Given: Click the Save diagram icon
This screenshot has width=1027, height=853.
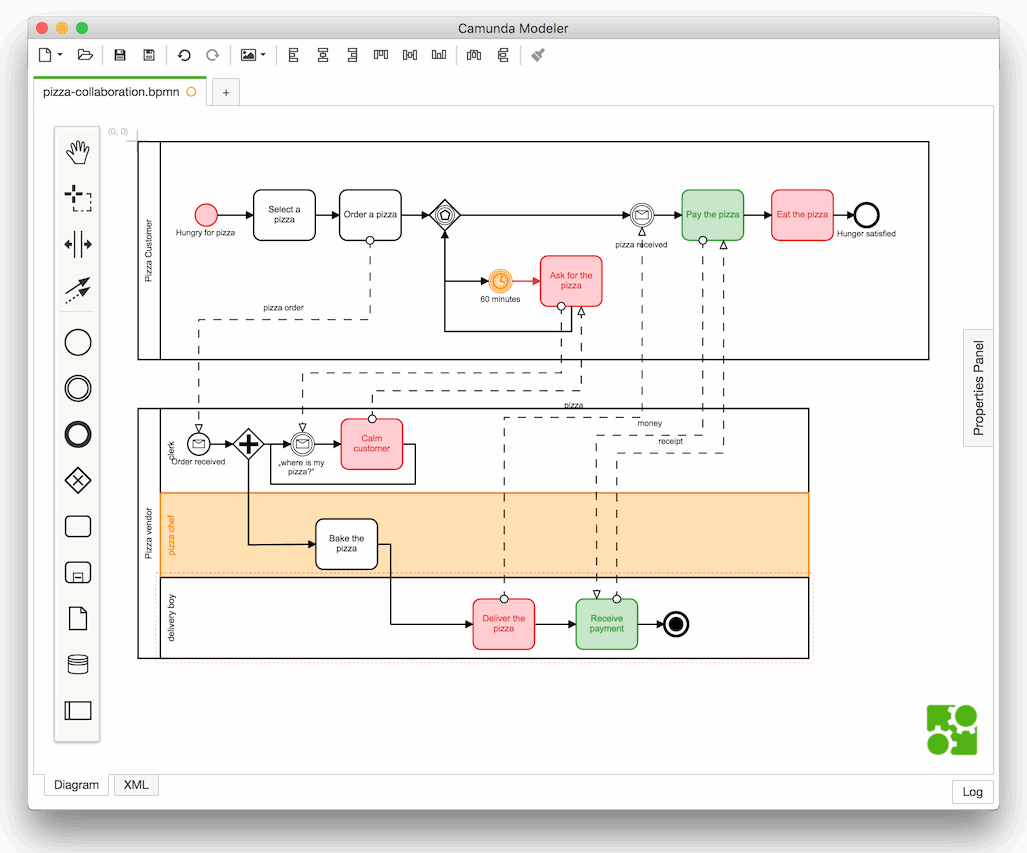Looking at the screenshot, I should pos(120,55).
